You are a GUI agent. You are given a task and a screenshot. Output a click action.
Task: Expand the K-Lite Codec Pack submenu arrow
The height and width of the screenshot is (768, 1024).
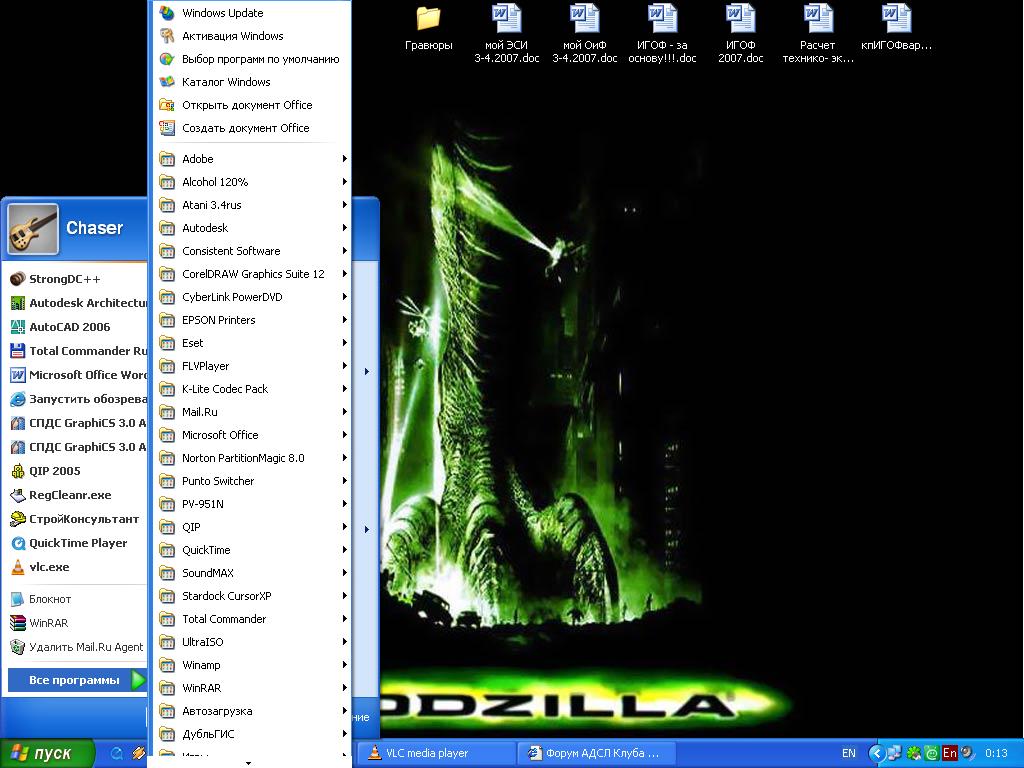pos(344,389)
